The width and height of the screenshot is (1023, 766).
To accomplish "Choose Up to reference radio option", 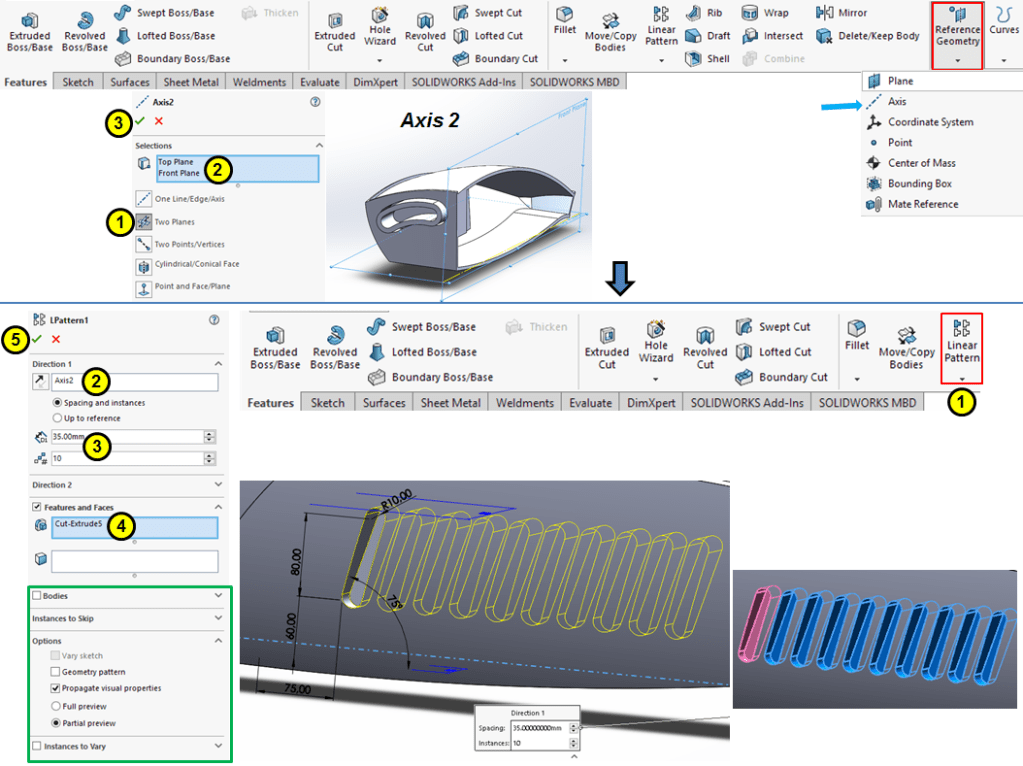I will [57, 418].
